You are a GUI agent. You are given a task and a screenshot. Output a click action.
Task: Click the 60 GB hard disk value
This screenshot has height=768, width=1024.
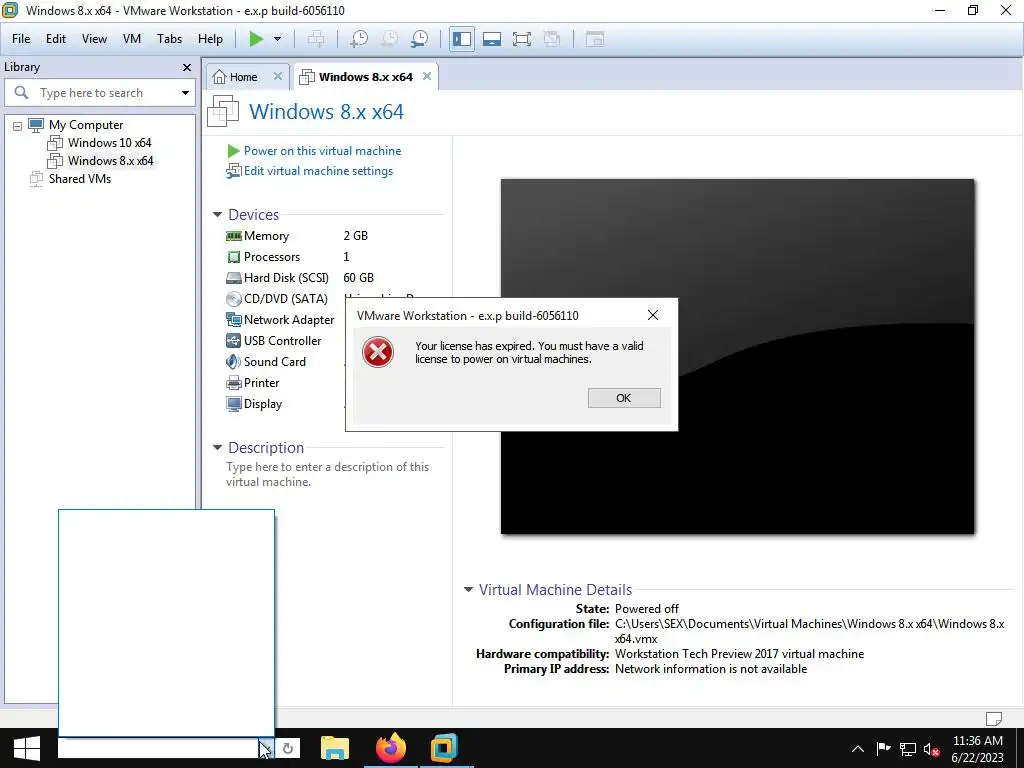[x=359, y=278]
